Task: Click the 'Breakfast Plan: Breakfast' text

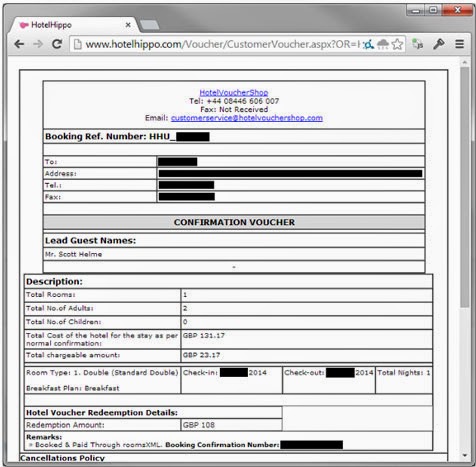Action: [72, 388]
